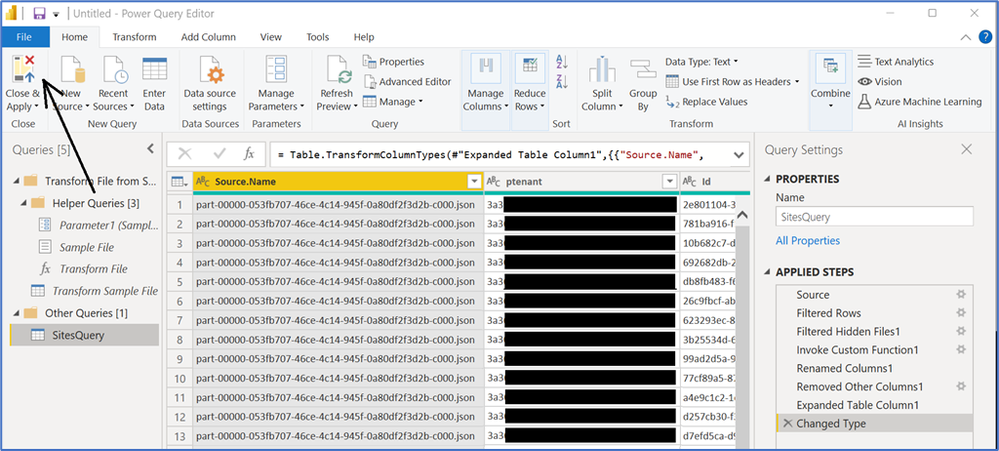The height and width of the screenshot is (451, 999).
Task: Click the save icon in title bar
Action: 40,13
